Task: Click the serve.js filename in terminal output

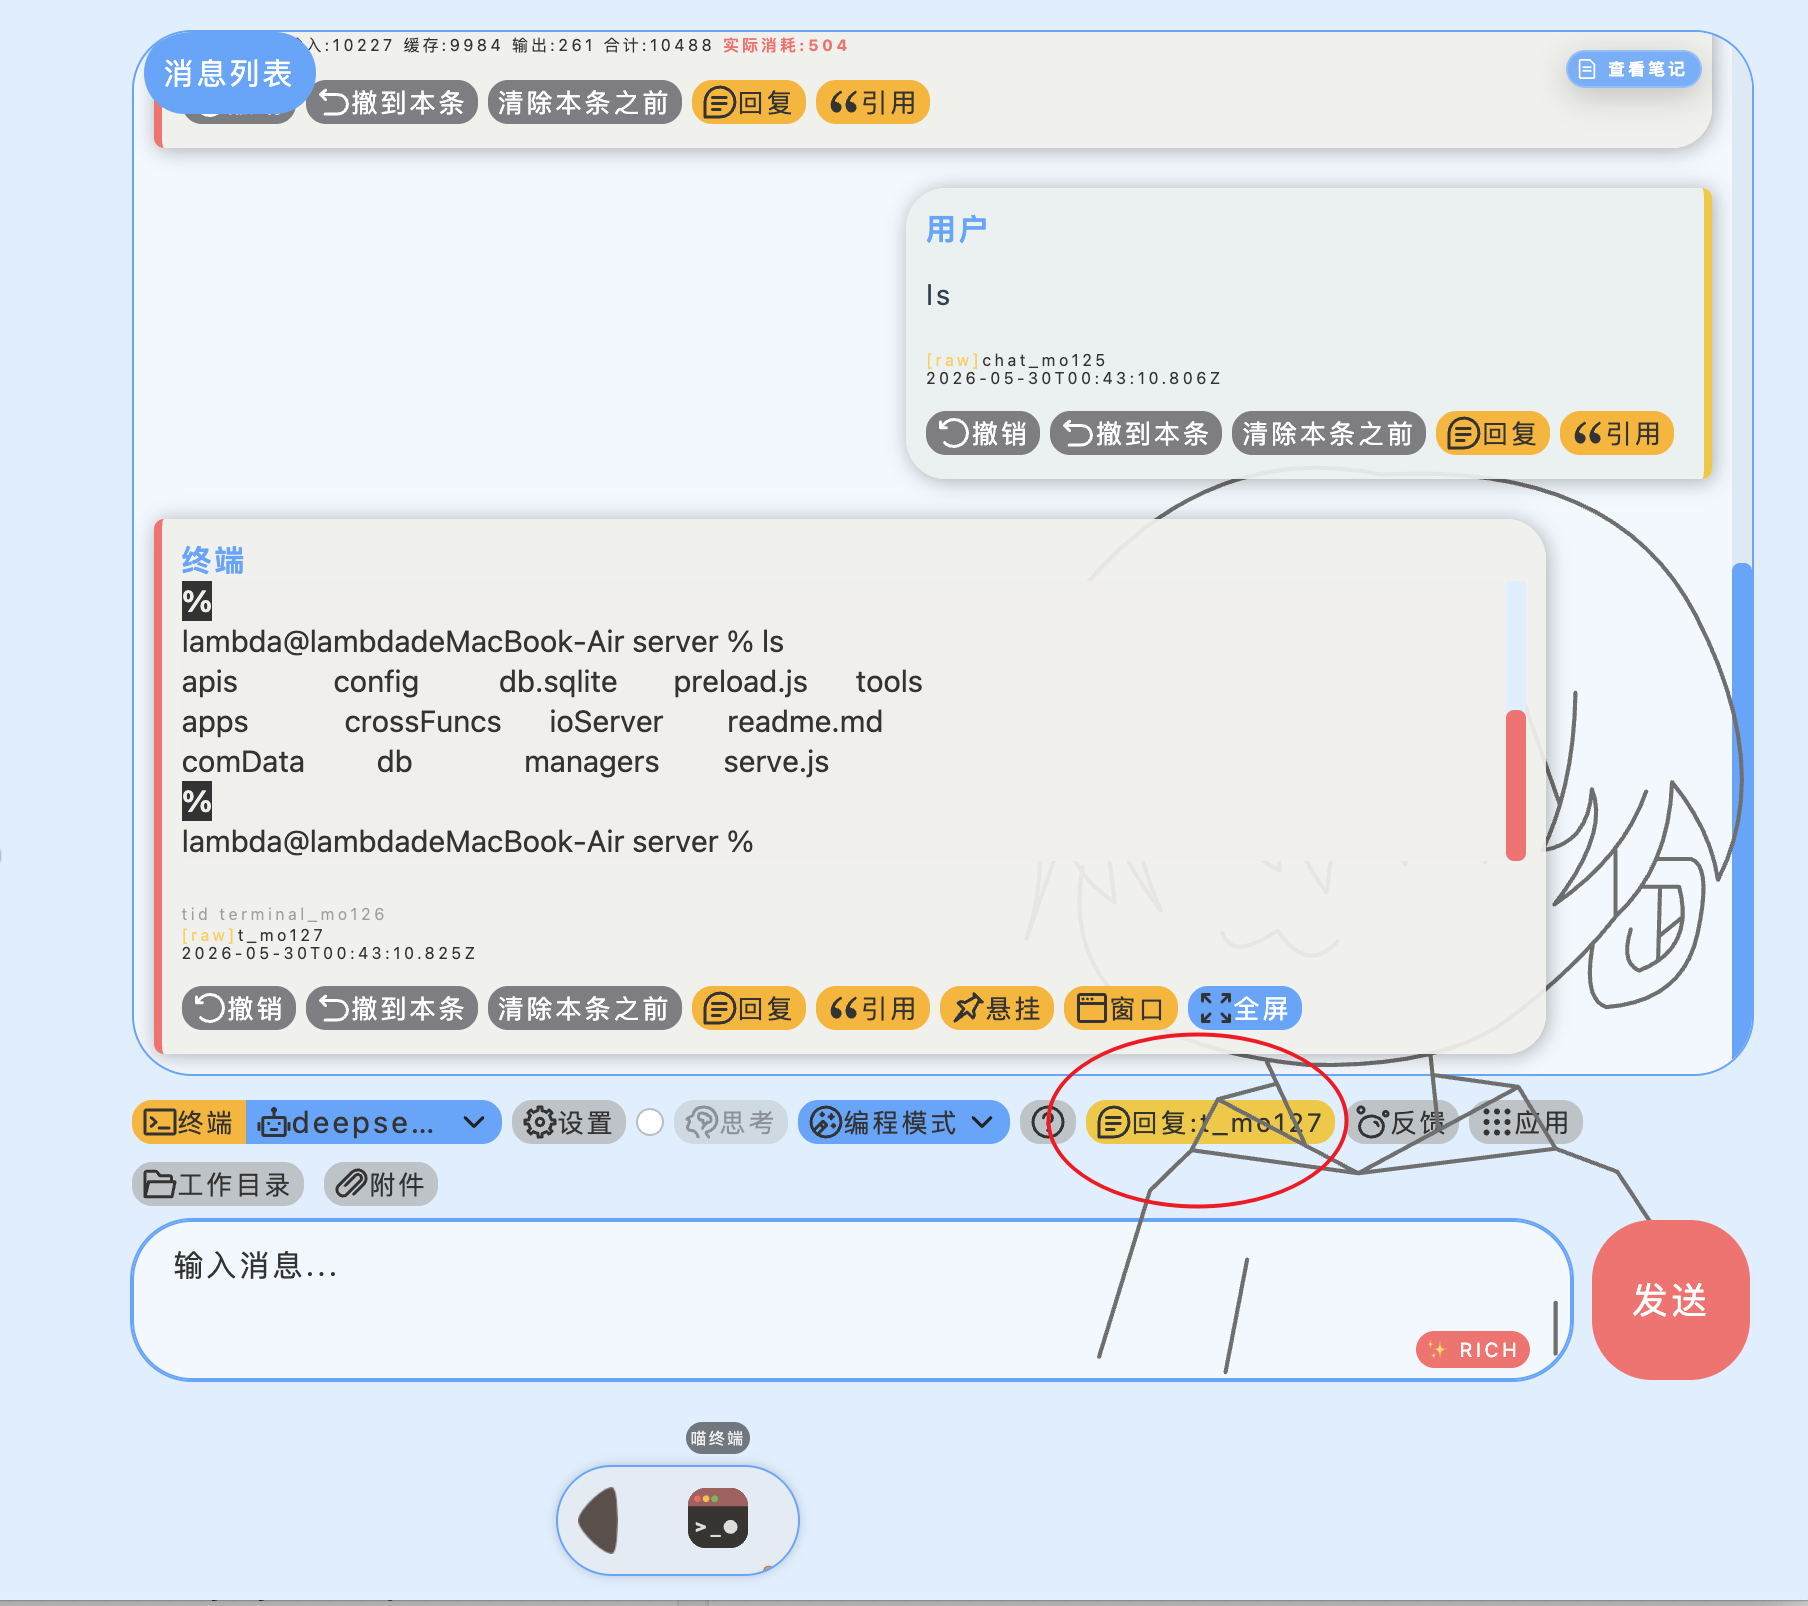Action: [776, 762]
